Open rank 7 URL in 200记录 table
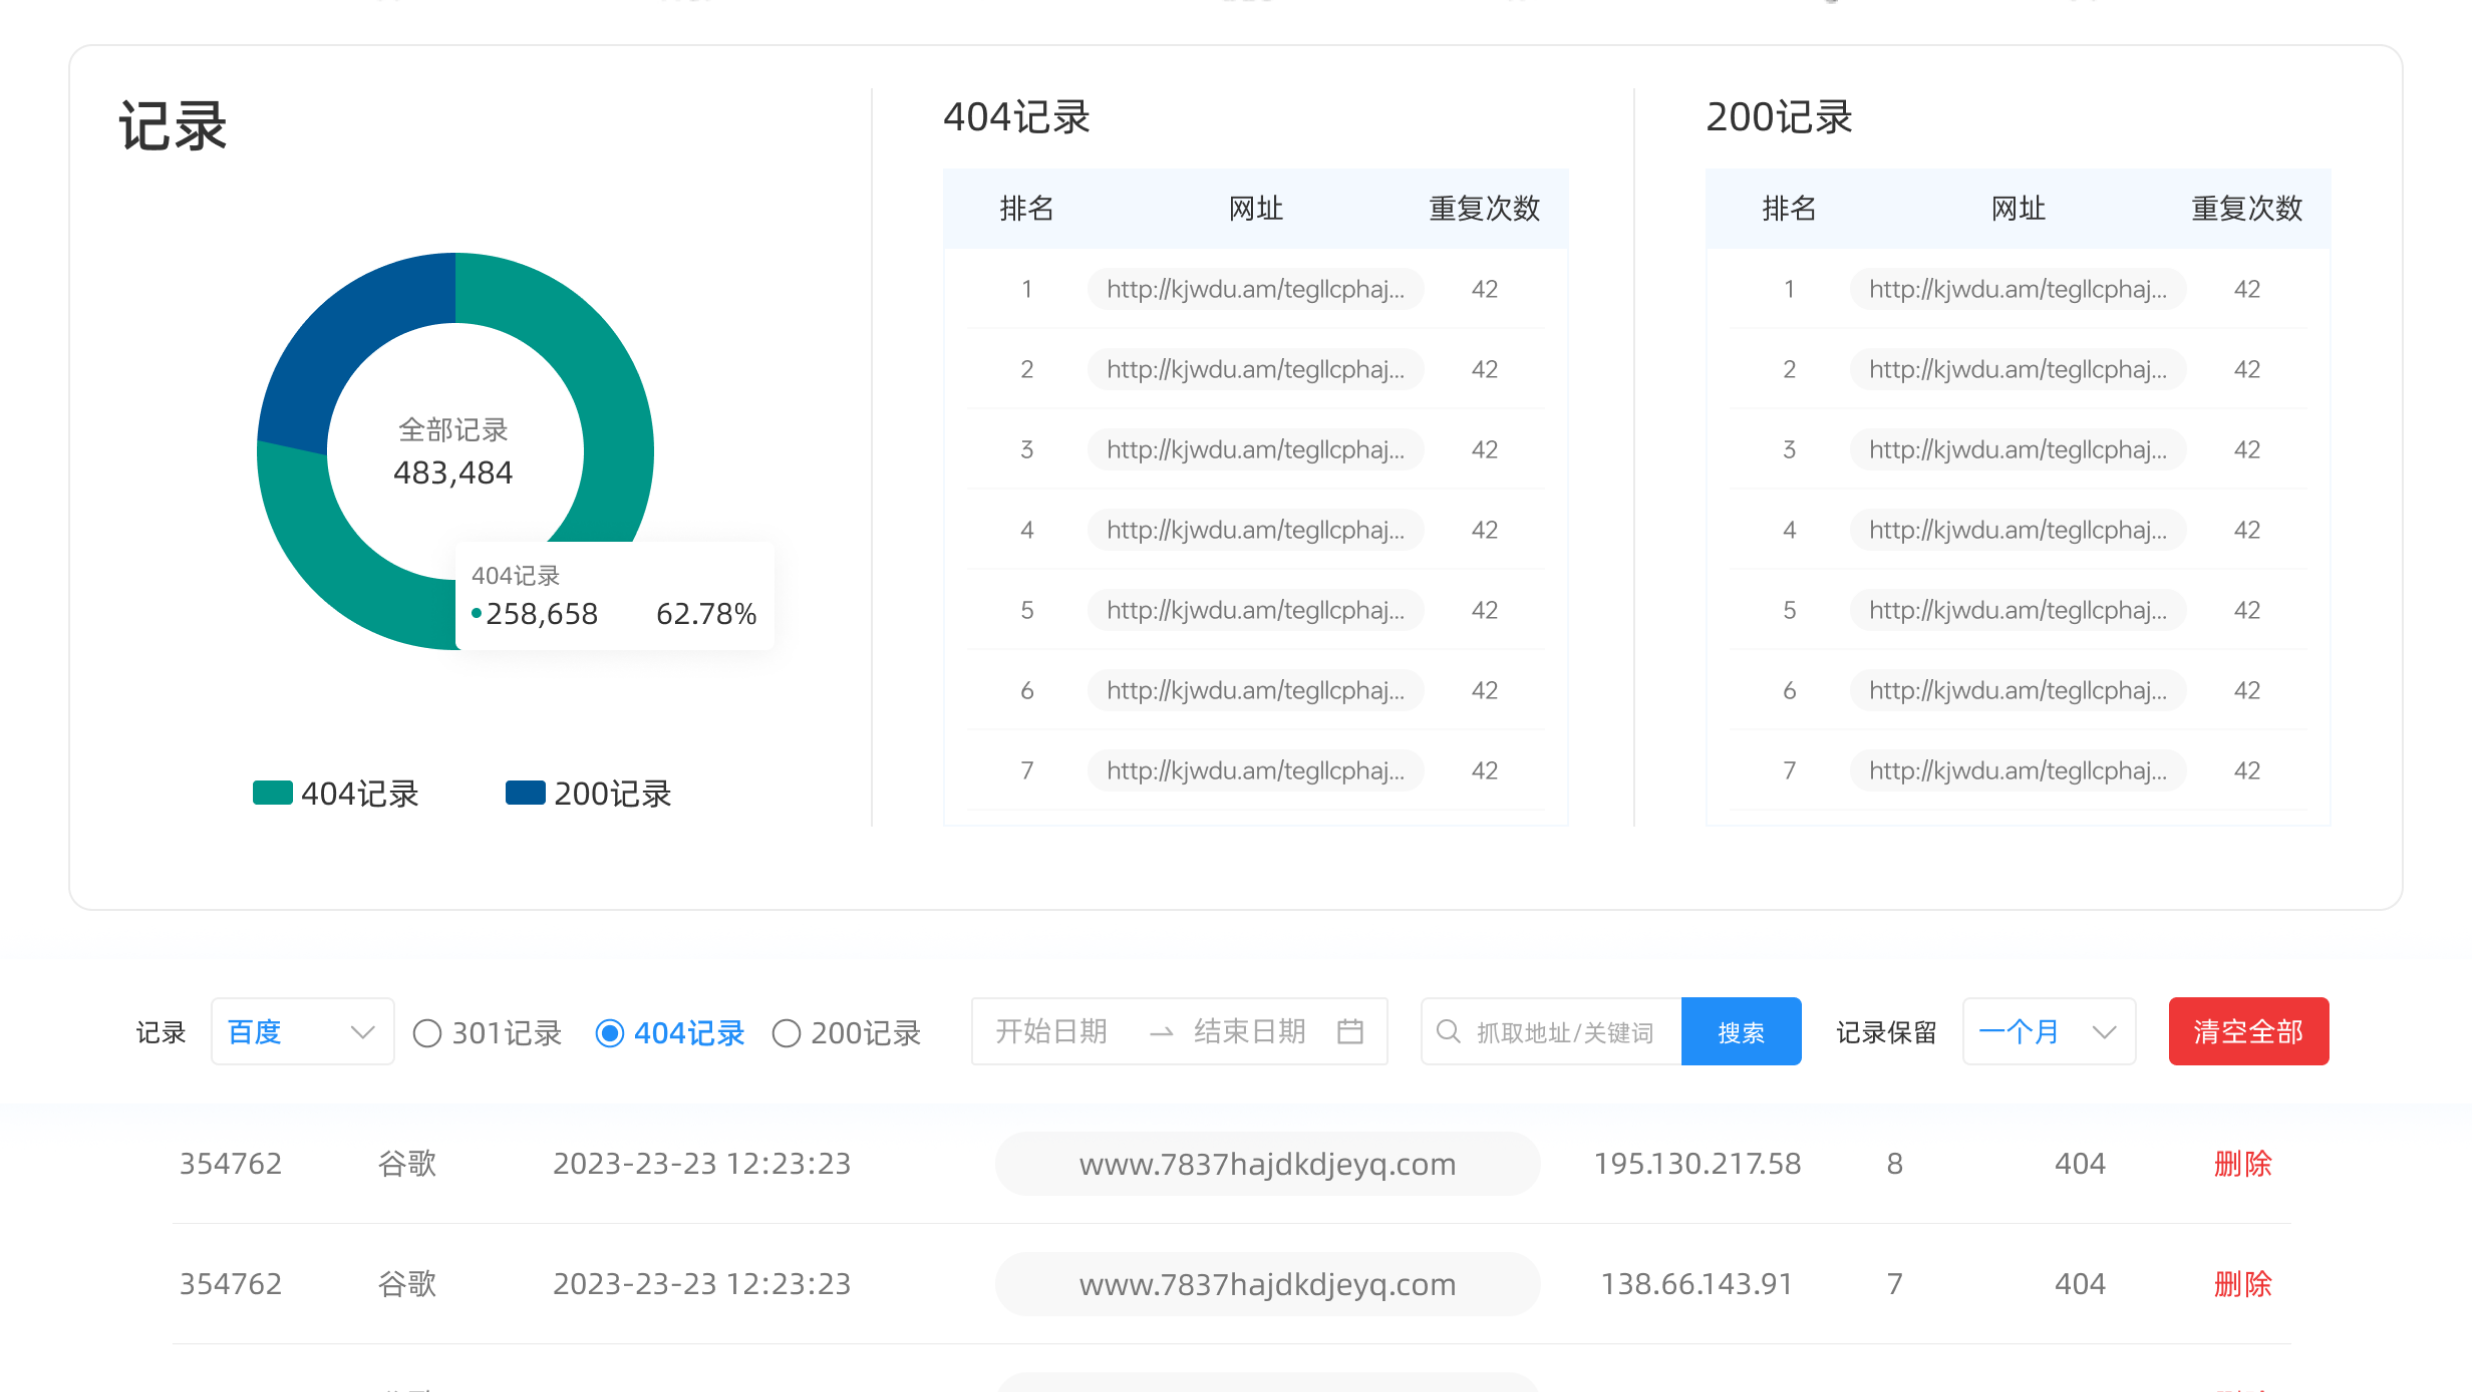 [2018, 770]
